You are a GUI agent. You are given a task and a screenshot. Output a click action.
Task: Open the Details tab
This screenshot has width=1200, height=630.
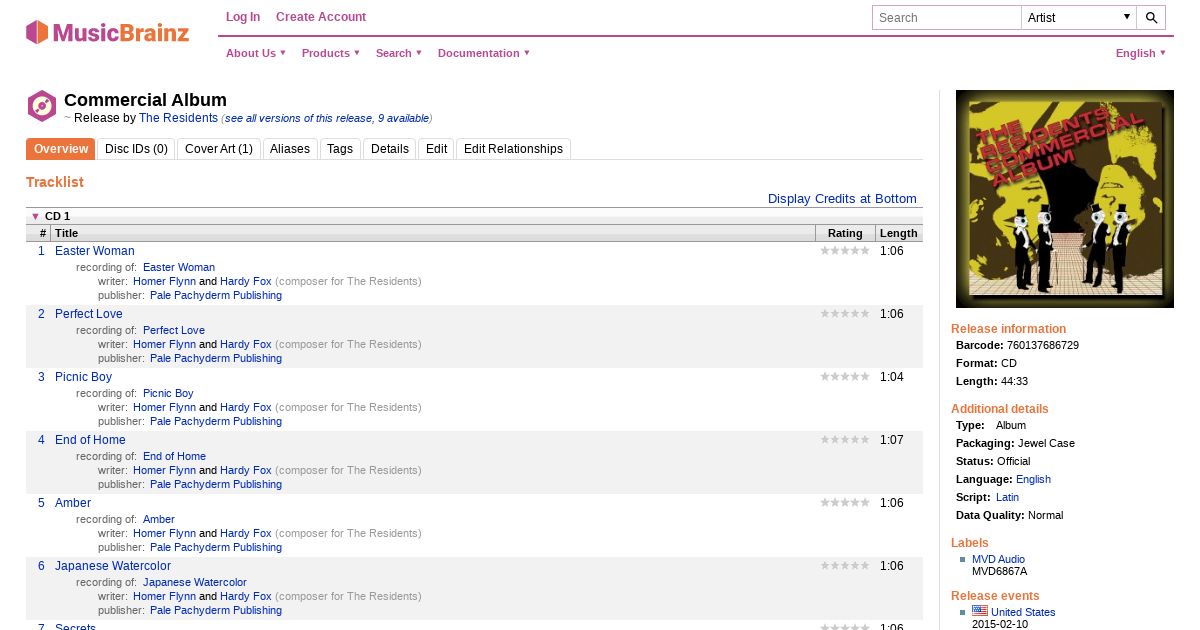pyautogui.click(x=390, y=149)
